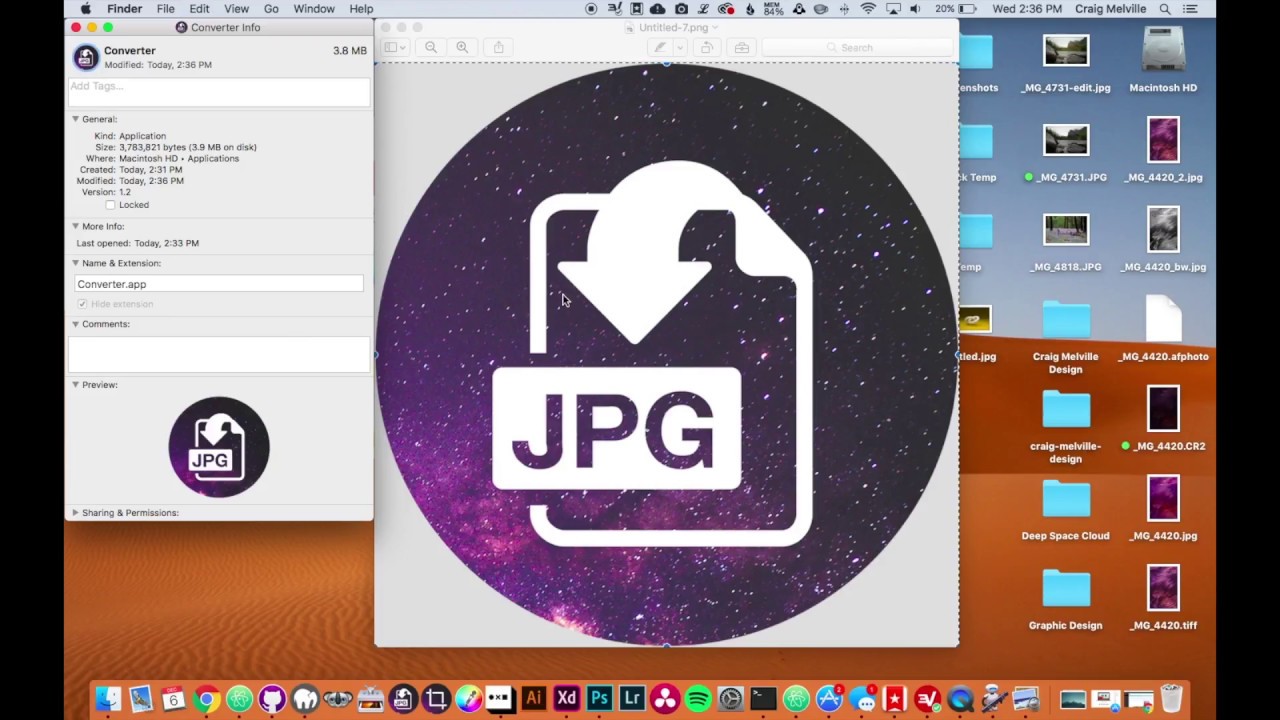Launch Photoshop from the dock
Screen dimensions: 1280x720
point(599,698)
